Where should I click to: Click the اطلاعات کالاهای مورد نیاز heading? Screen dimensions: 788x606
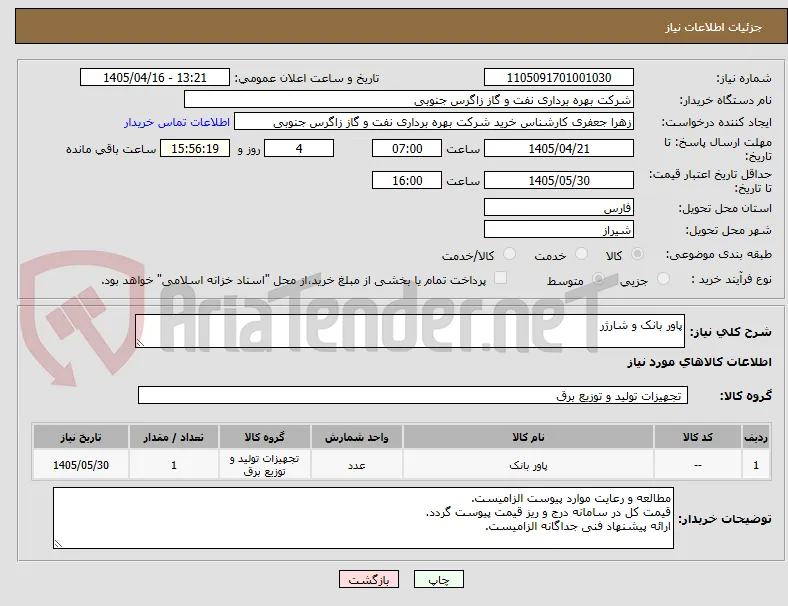pos(699,362)
